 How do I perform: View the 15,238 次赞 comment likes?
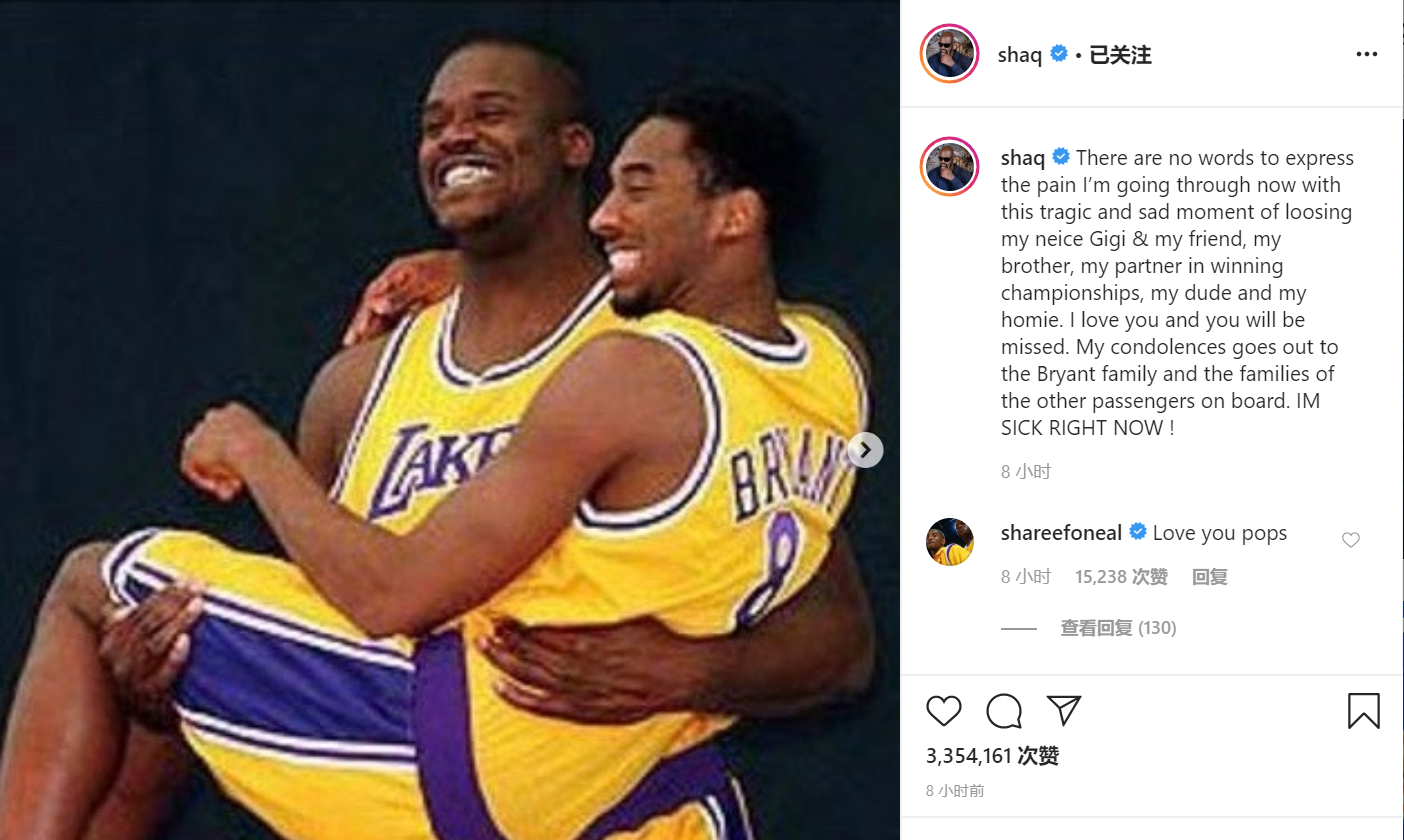pyautogui.click(x=1121, y=577)
